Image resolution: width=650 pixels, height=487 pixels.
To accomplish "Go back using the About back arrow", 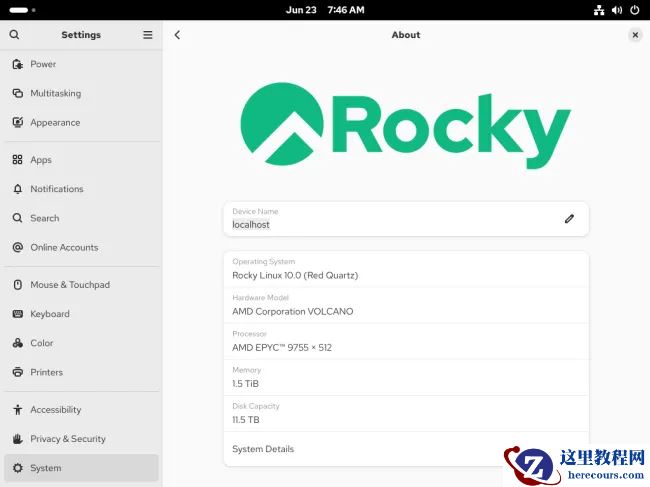I will 177,35.
